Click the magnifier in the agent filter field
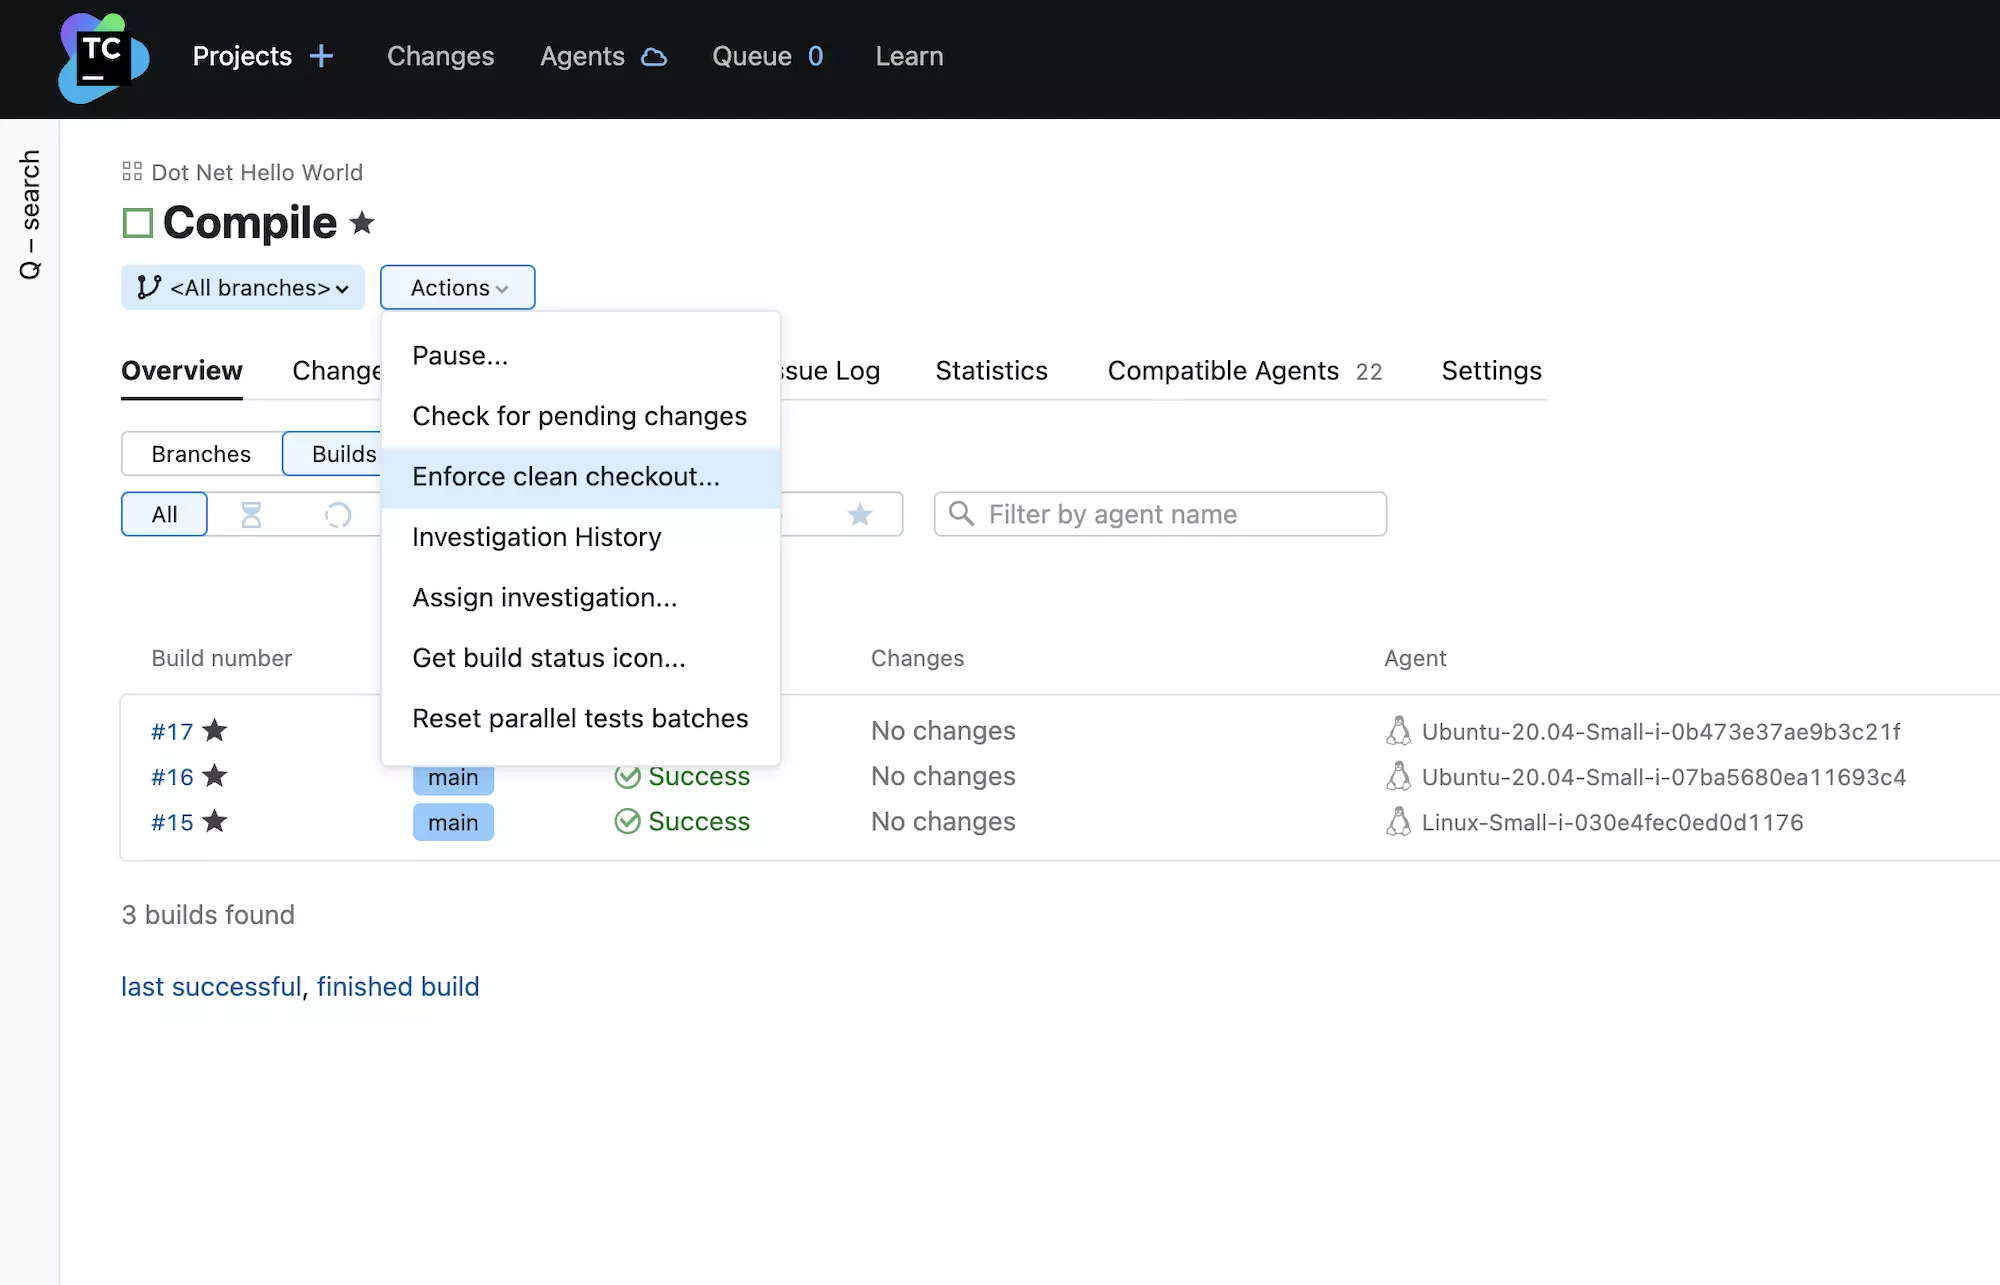 [x=961, y=514]
